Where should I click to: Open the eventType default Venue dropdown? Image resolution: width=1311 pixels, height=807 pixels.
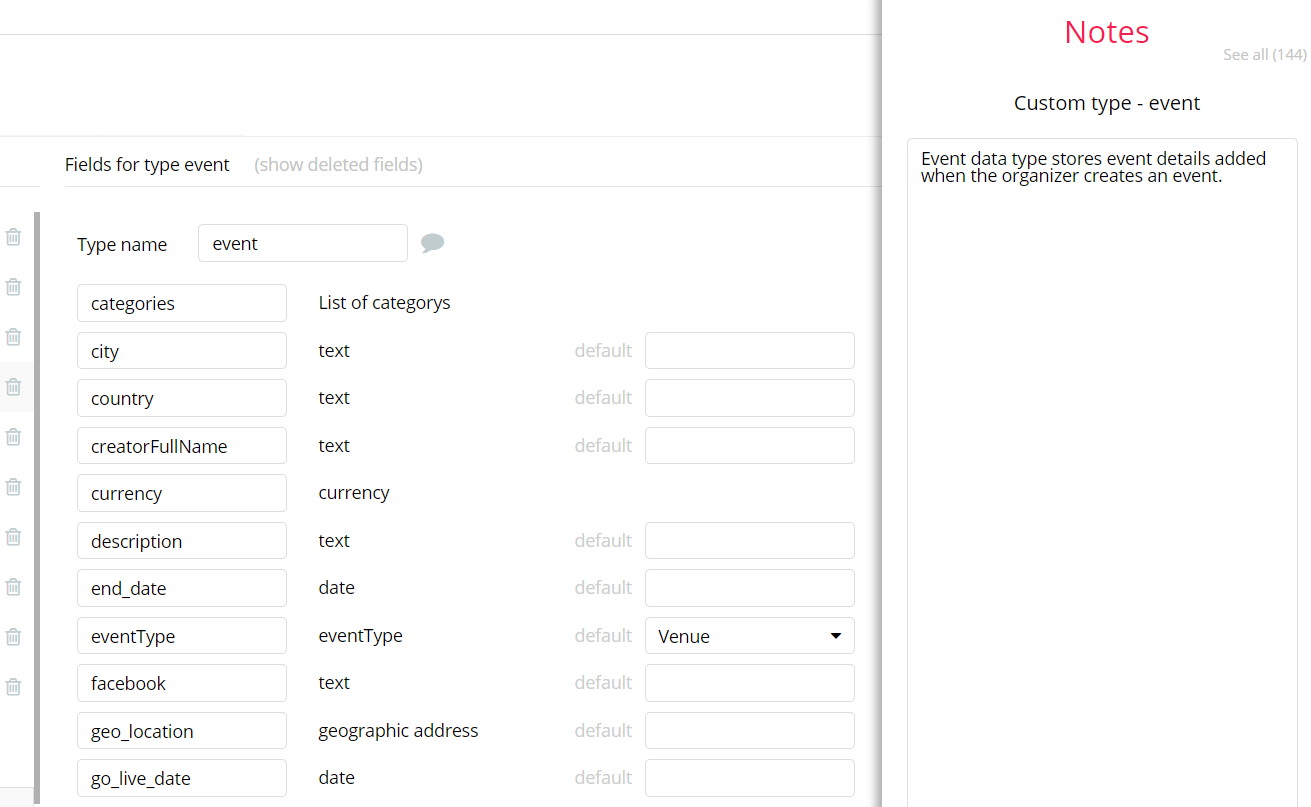(749, 636)
